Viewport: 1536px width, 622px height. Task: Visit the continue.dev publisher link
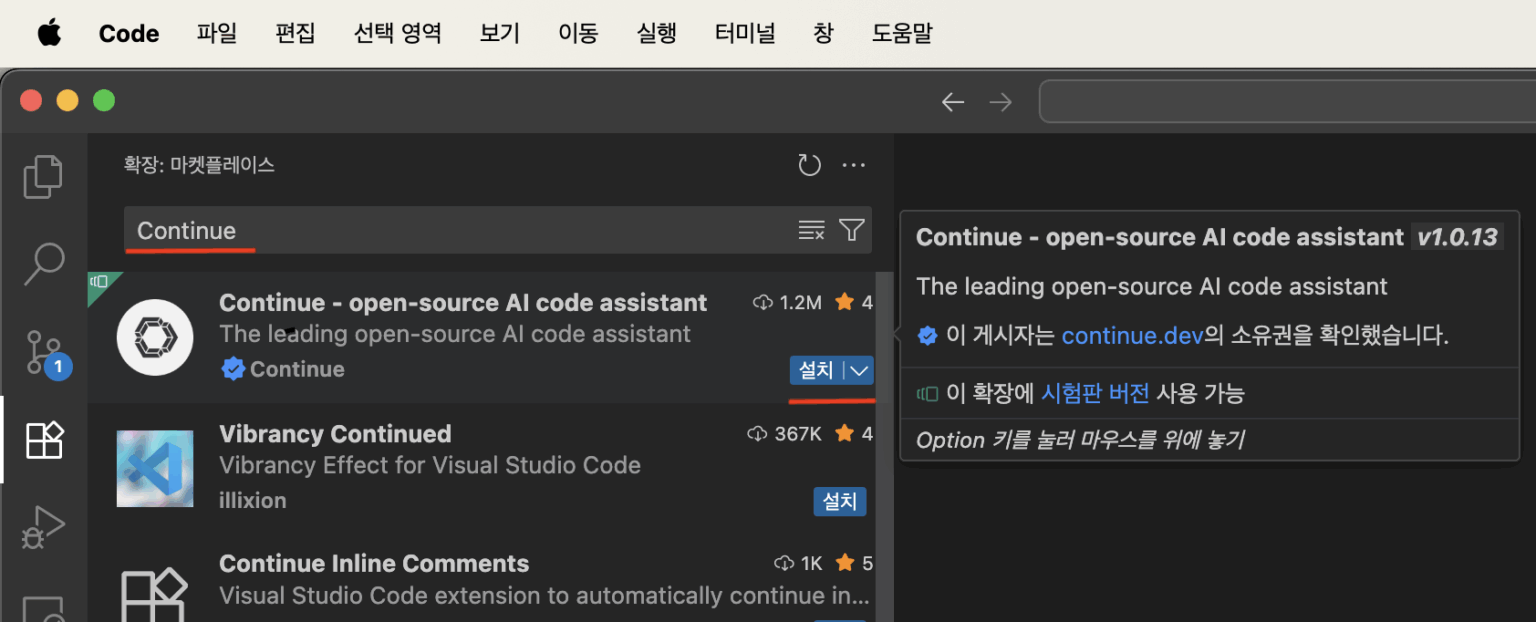pos(1132,336)
